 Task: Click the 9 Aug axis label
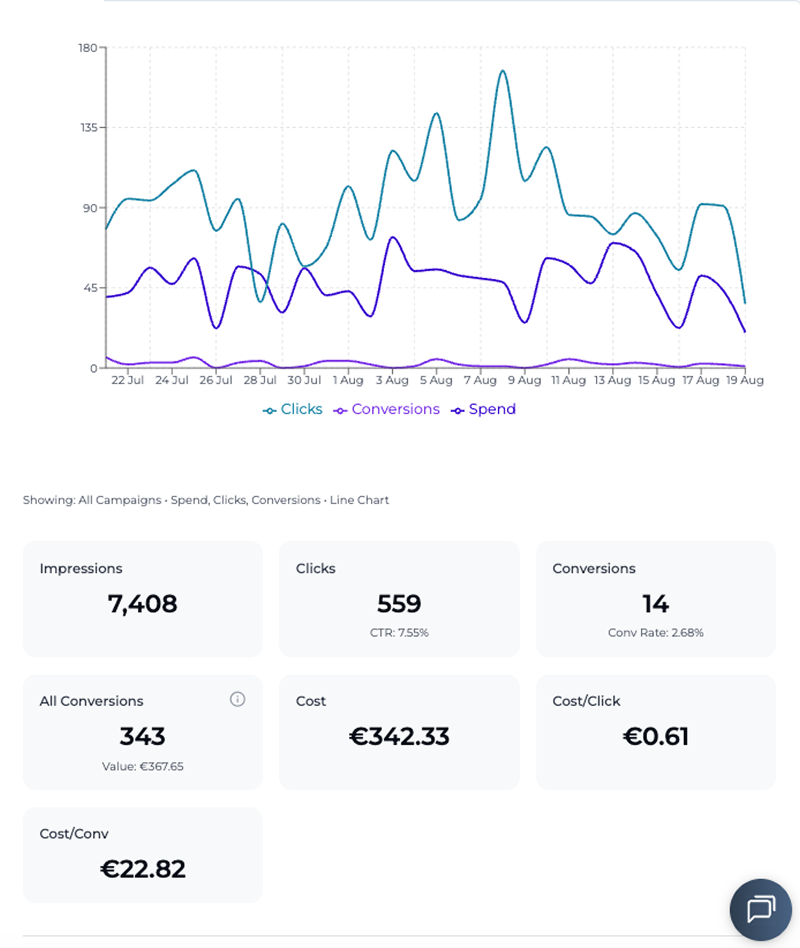pos(524,380)
